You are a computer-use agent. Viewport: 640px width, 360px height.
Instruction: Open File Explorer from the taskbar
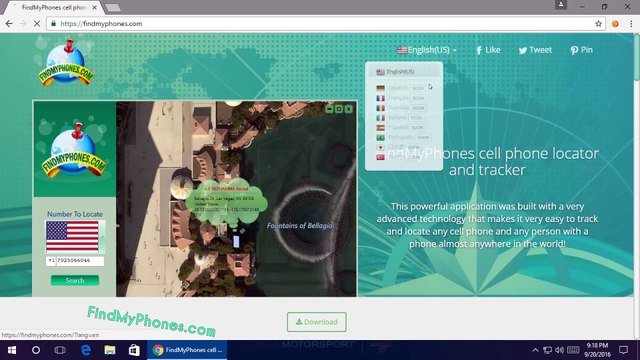(x=110, y=350)
